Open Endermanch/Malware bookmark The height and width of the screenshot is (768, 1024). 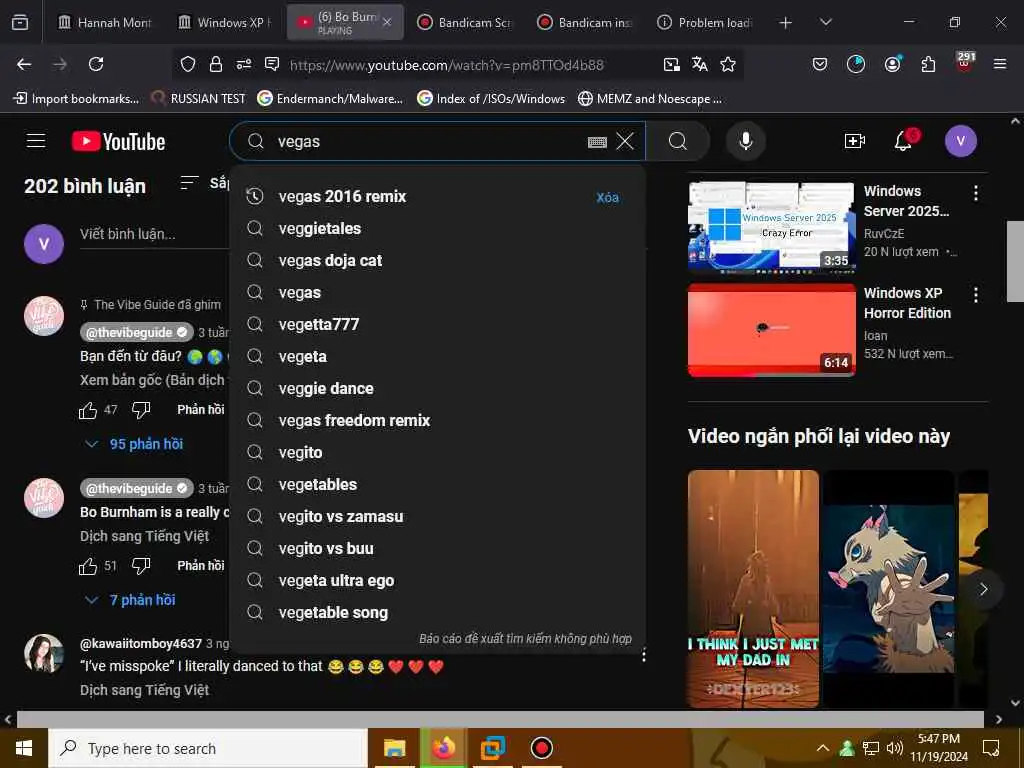coord(330,99)
